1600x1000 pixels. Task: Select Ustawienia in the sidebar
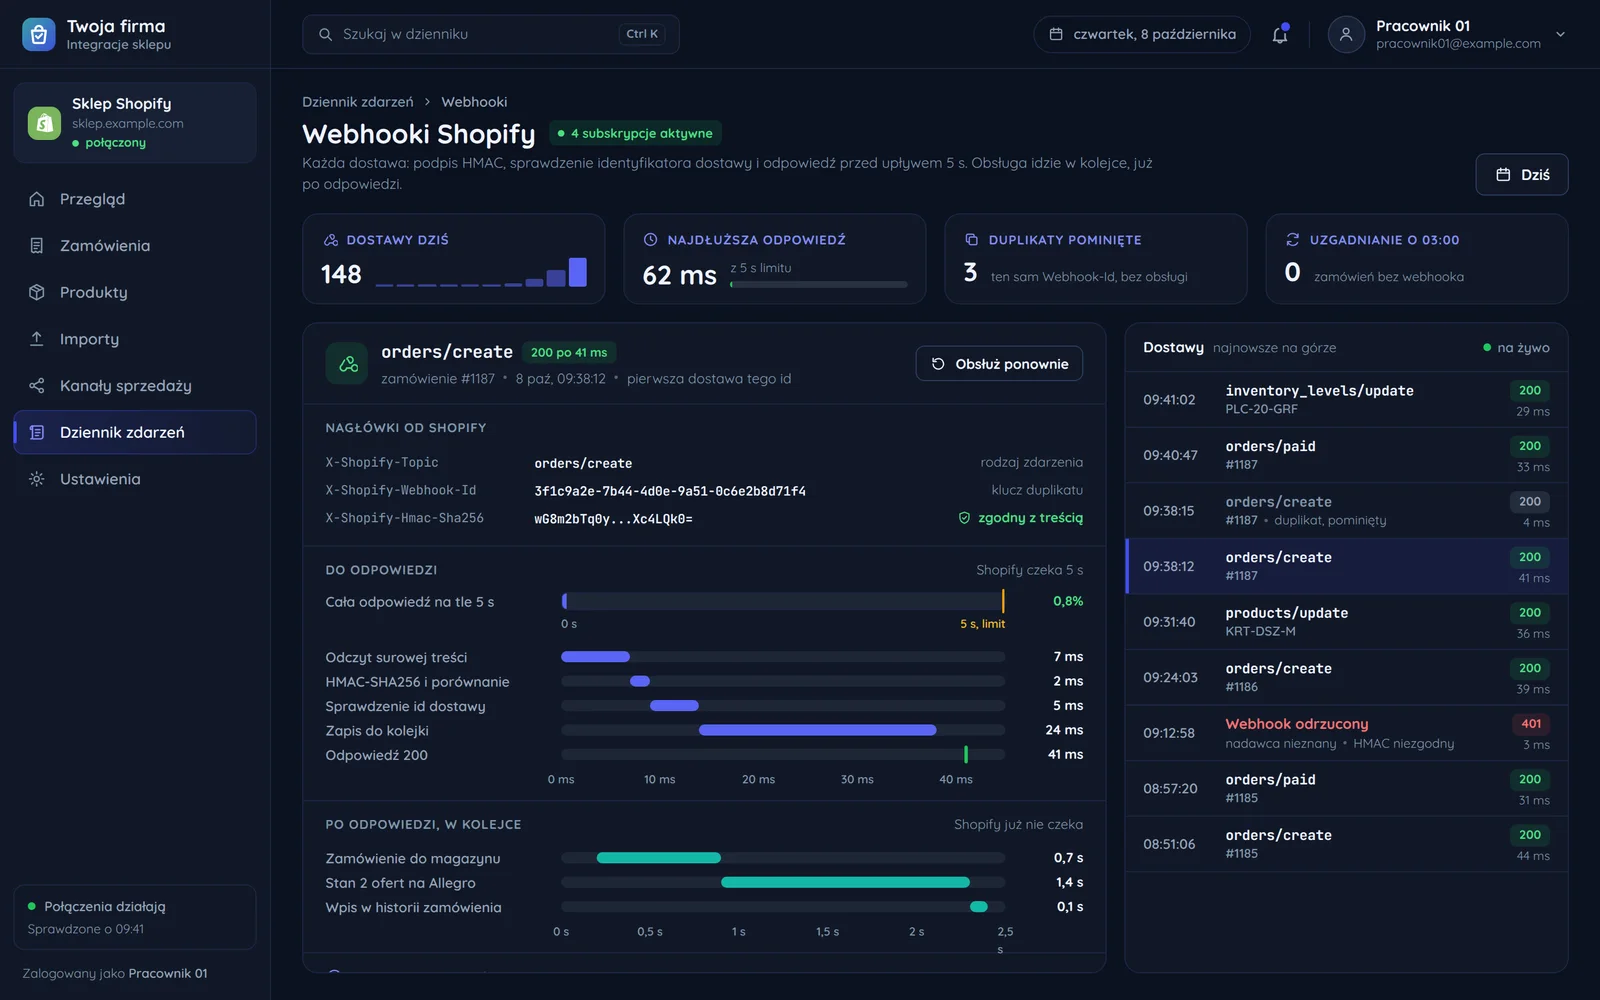(135, 479)
